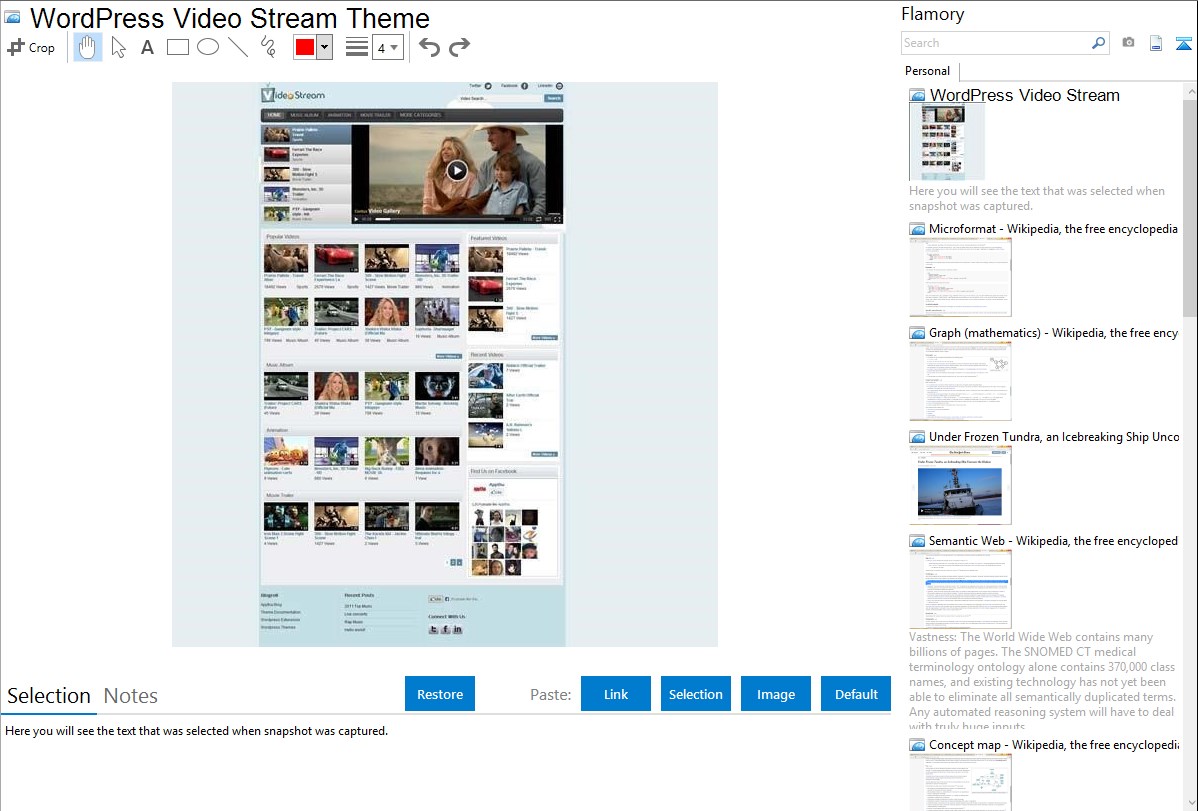Screen dimensions: 1198x811
Task: Activate the hand pan tool
Action: click(87, 47)
